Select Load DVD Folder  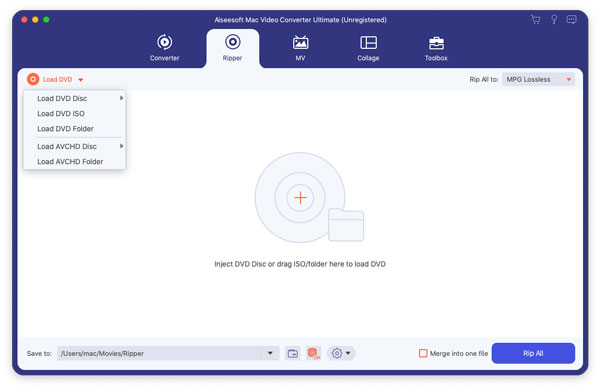click(x=75, y=129)
